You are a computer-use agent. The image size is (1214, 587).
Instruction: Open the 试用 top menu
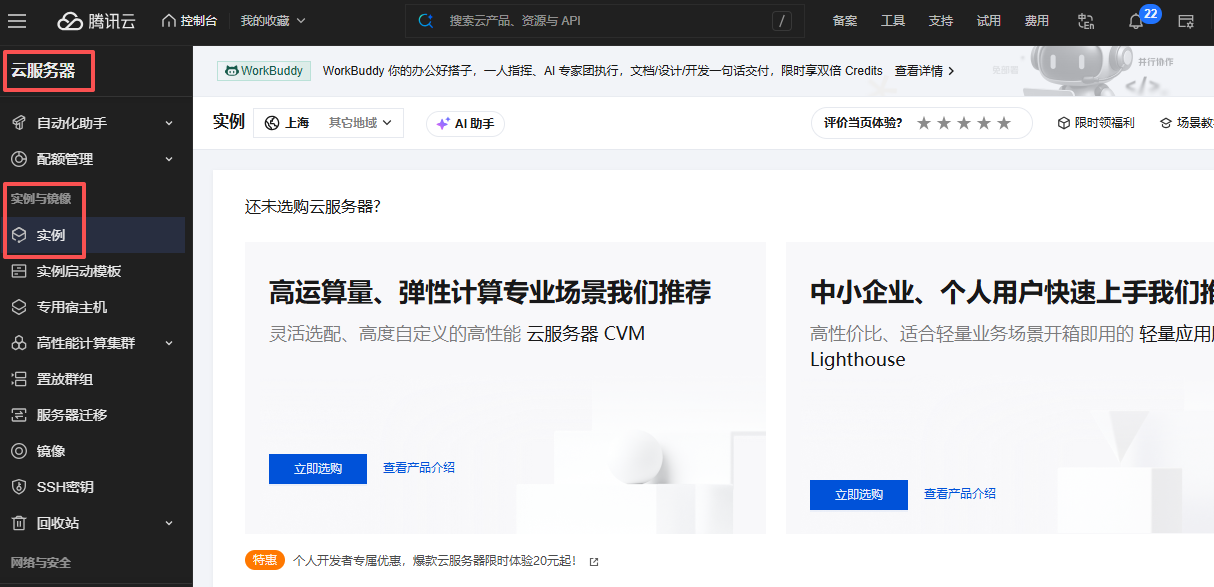pyautogui.click(x=989, y=21)
